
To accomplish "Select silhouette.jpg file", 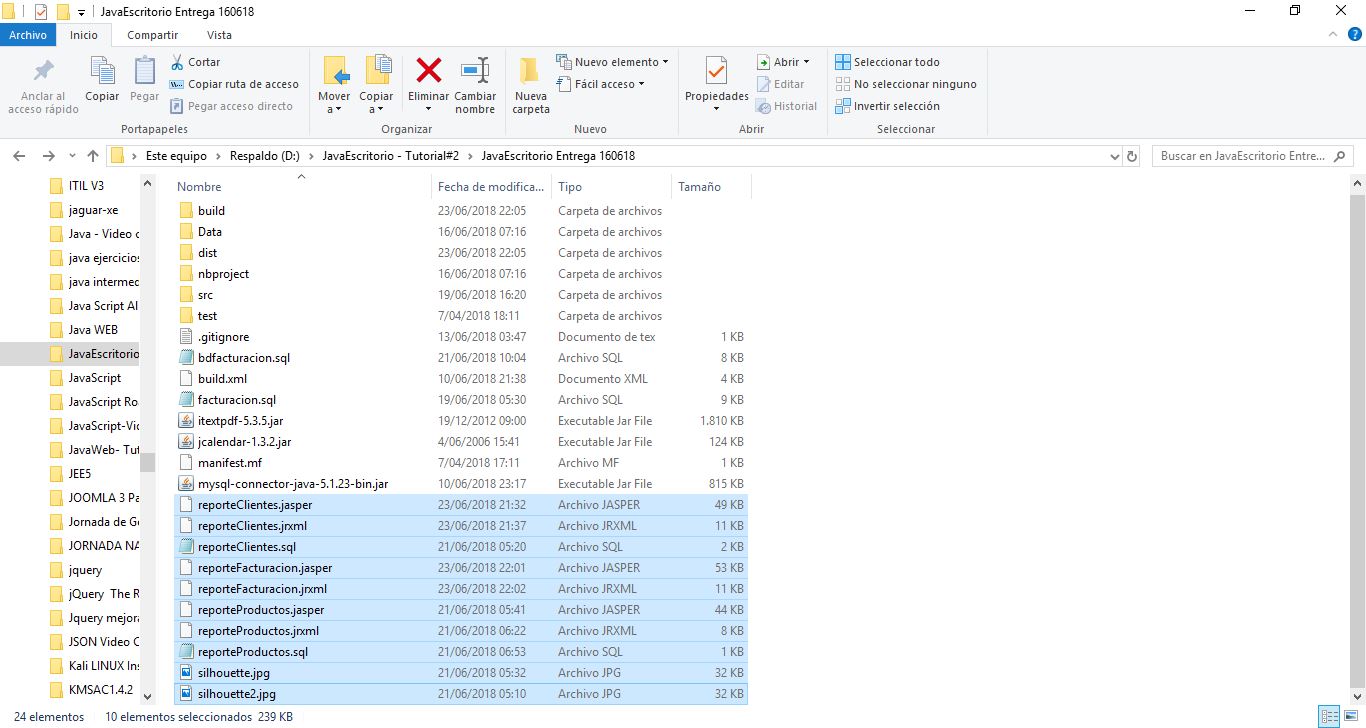I will tap(460, 673).
